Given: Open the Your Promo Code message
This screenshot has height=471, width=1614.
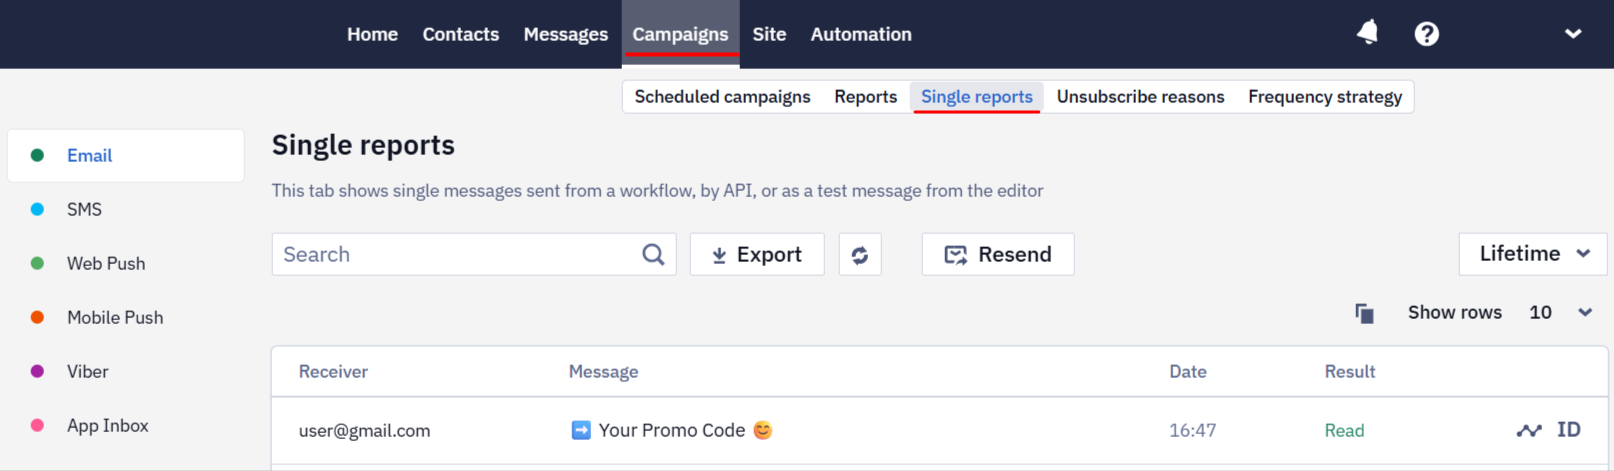Looking at the screenshot, I should (671, 430).
